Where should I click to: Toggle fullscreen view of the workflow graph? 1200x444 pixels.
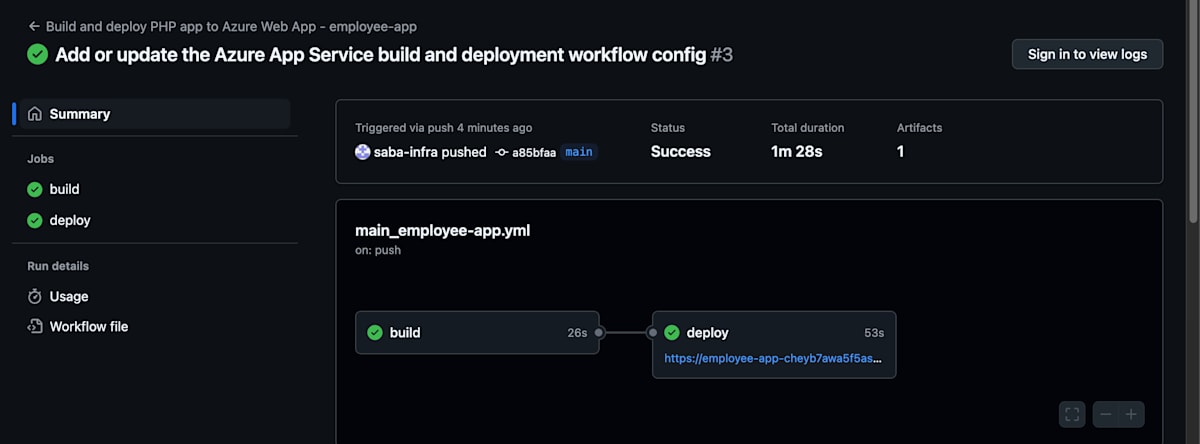pos(1072,414)
